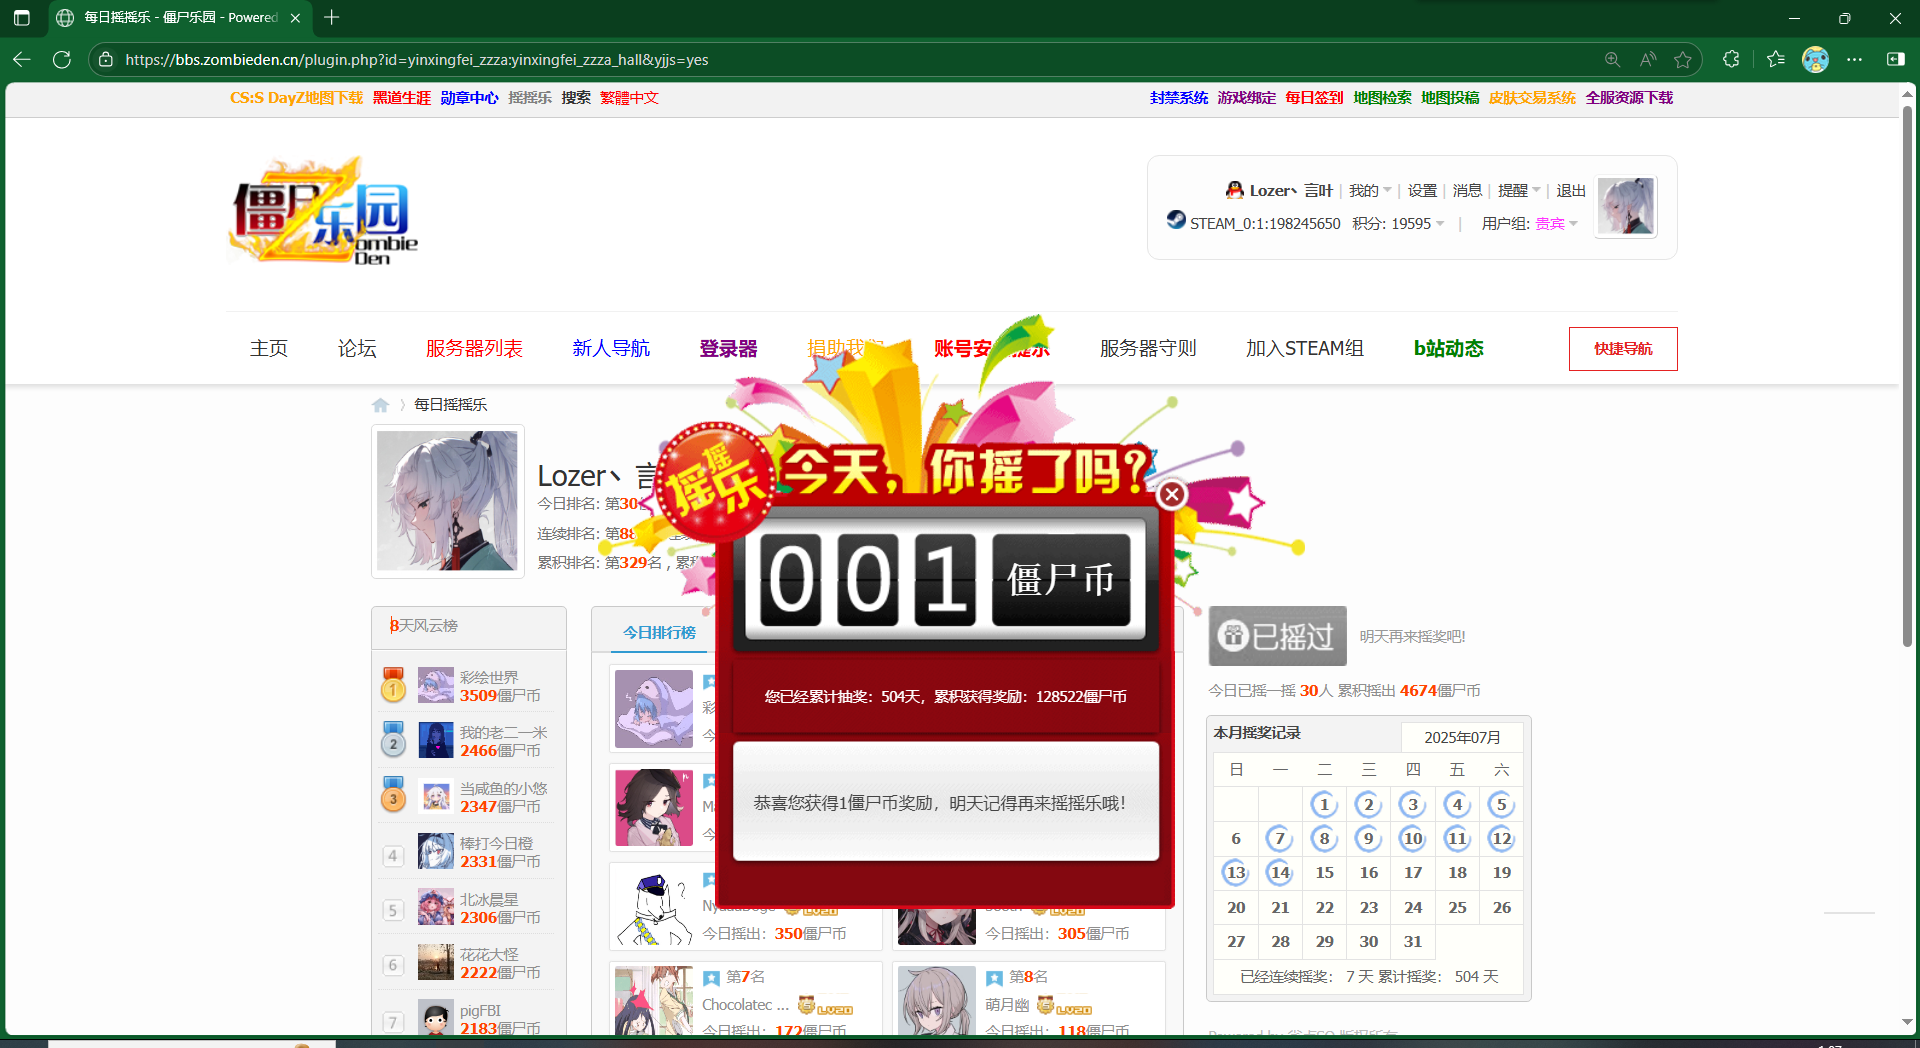Close the shake lottery popup

tap(1172, 494)
